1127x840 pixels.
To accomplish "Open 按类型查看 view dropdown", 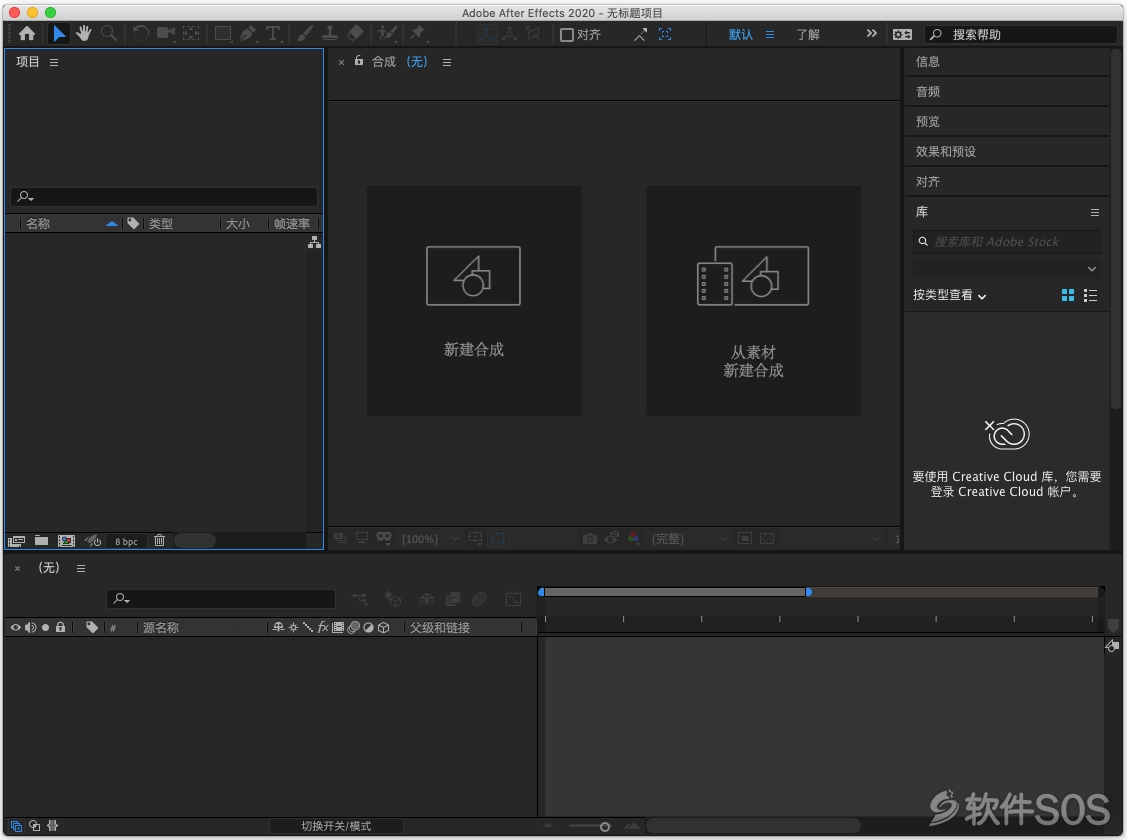I will coord(949,295).
